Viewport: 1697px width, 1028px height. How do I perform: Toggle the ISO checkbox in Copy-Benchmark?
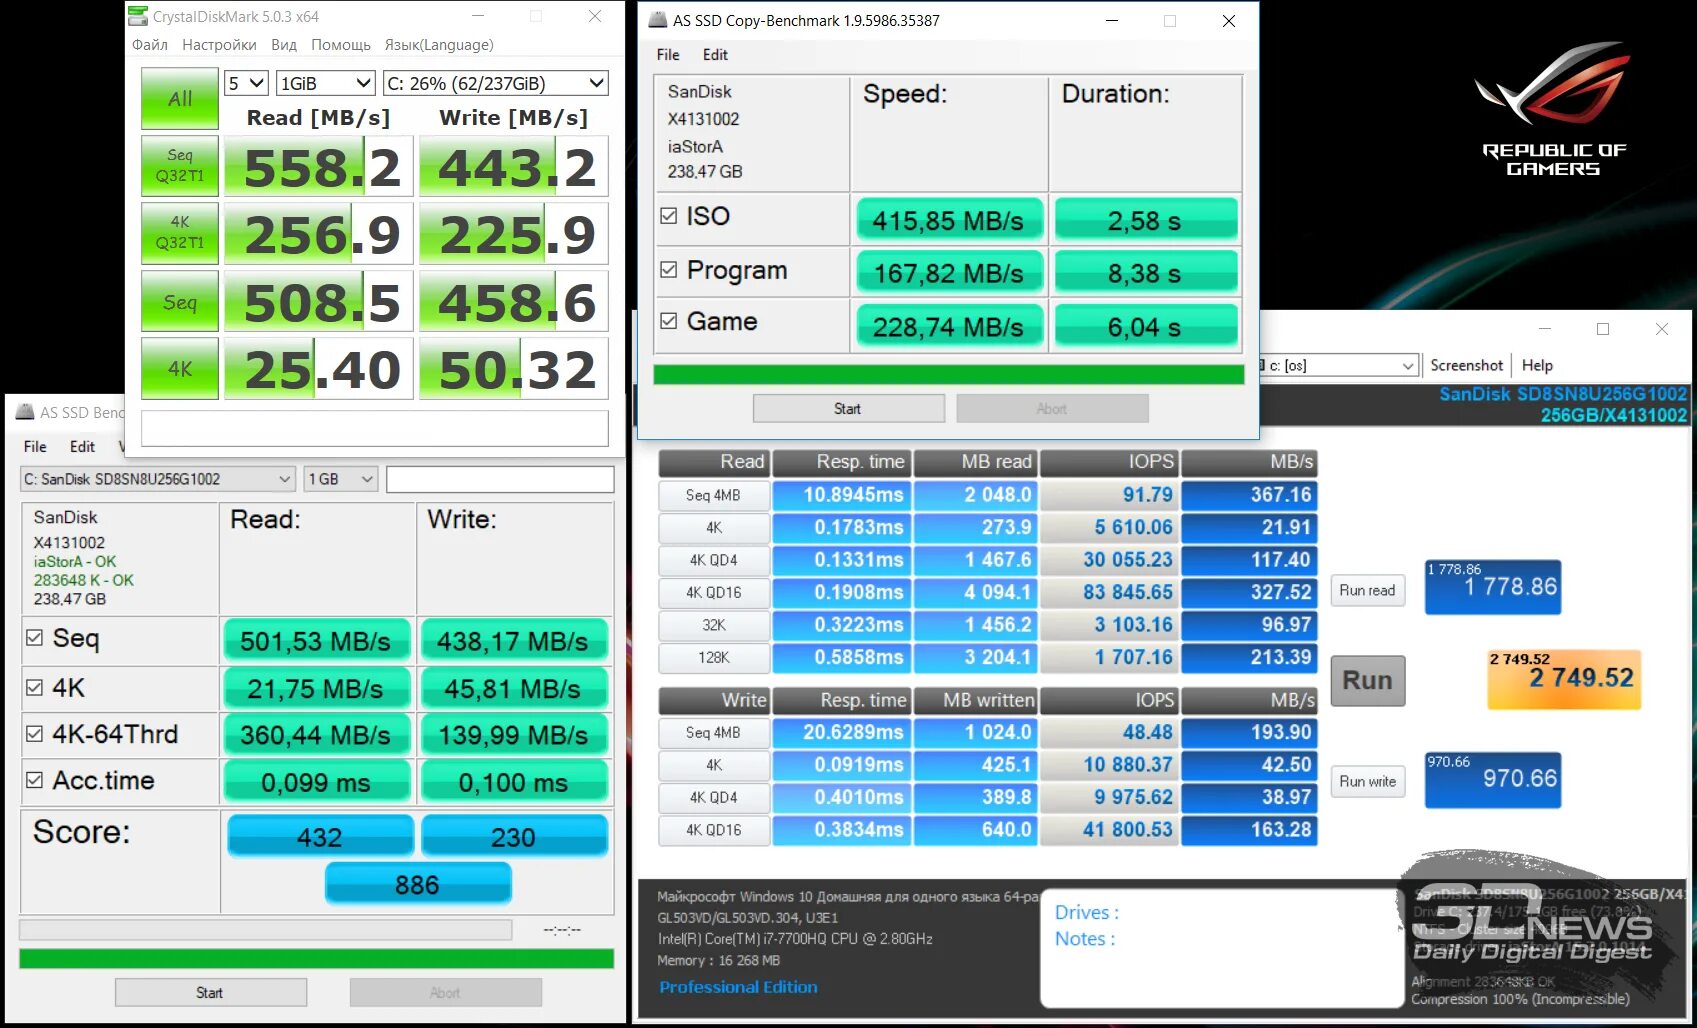coord(669,215)
